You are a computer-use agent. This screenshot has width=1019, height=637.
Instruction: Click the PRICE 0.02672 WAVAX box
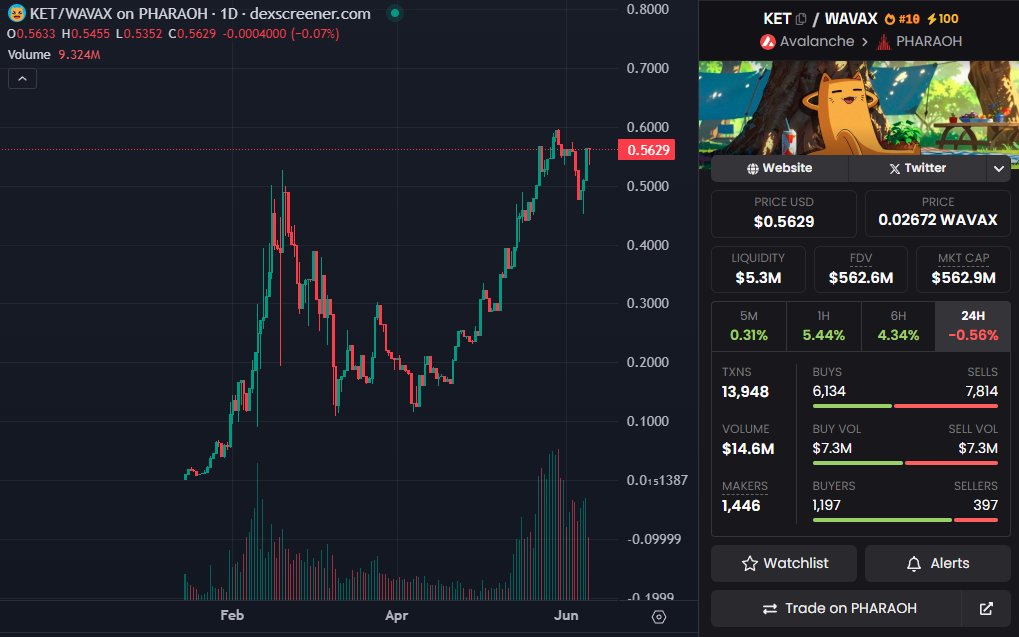pos(937,213)
